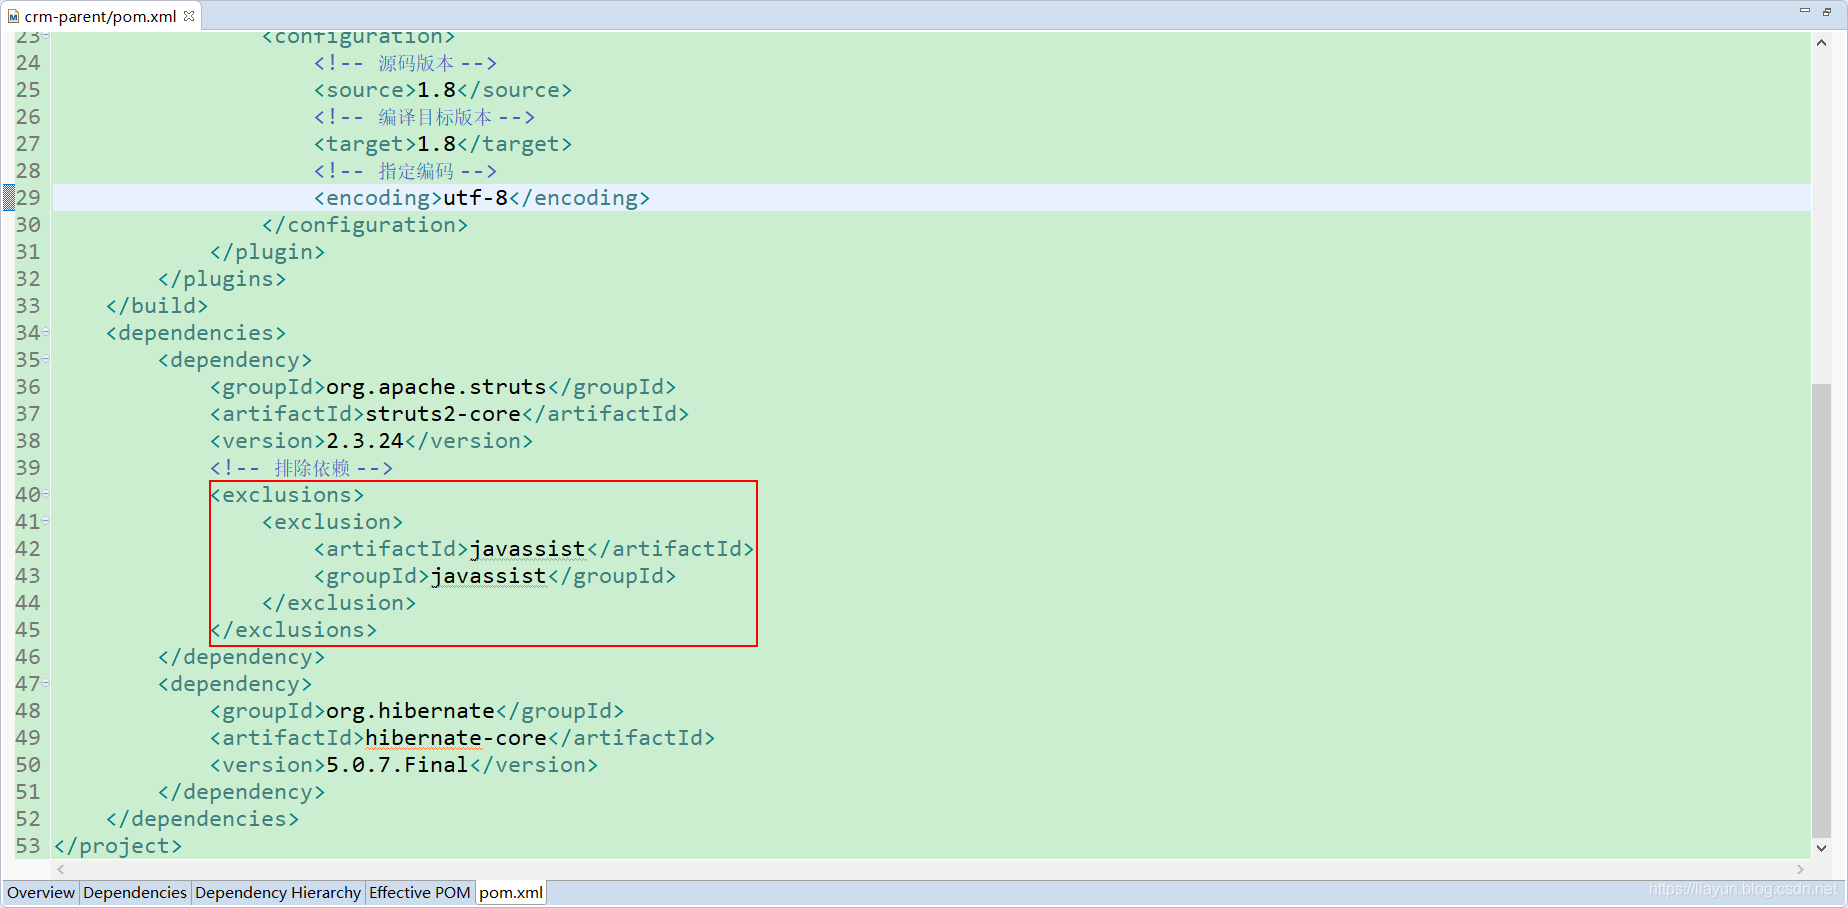Collapse the dependency fold at line 47
This screenshot has width=1848, height=908.
46,683
